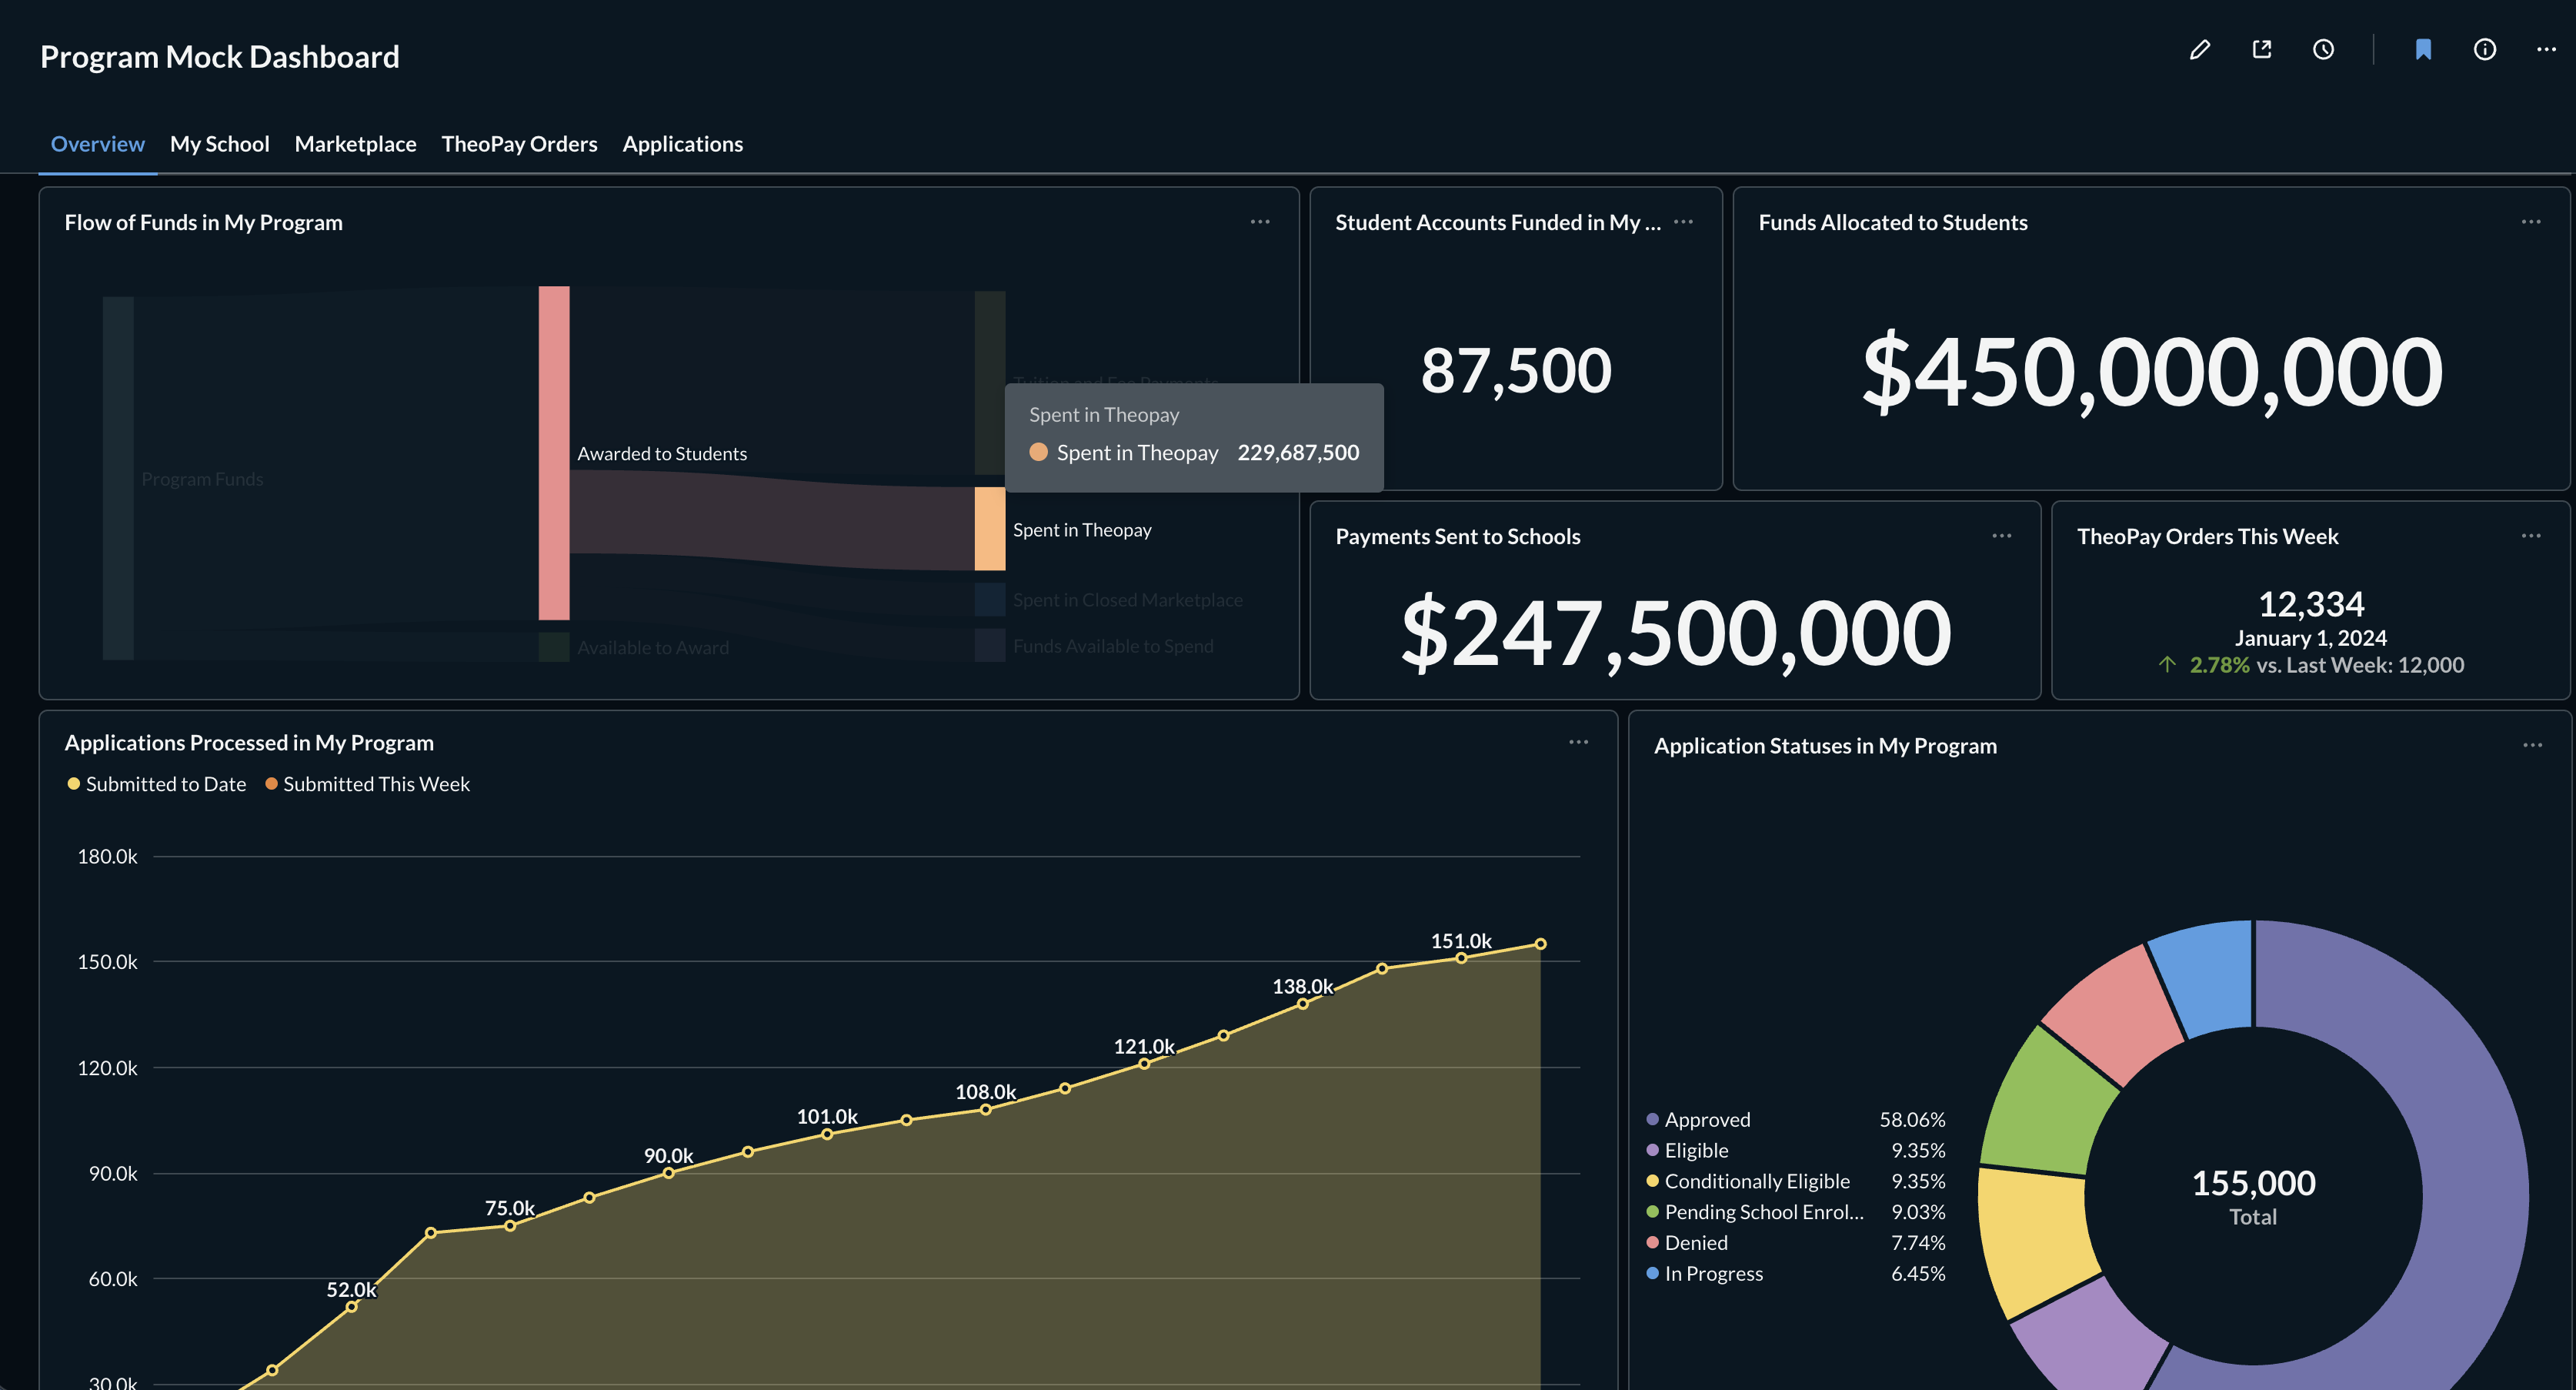Go to the Marketplace tab

(x=356, y=144)
